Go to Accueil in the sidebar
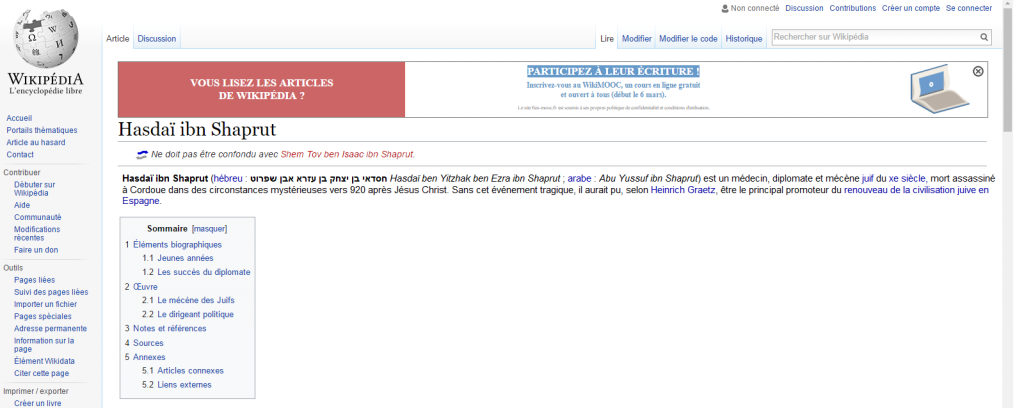 point(19,118)
